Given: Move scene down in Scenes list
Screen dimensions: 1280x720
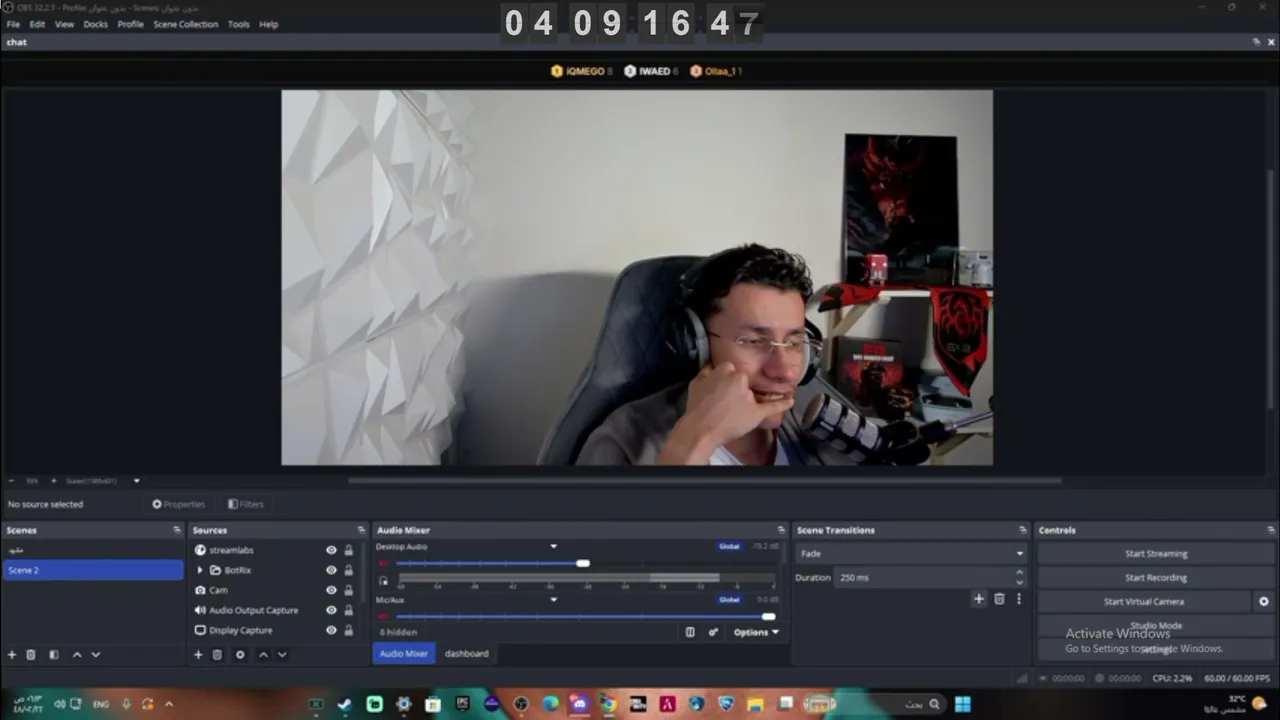Looking at the screenshot, I should [x=96, y=655].
